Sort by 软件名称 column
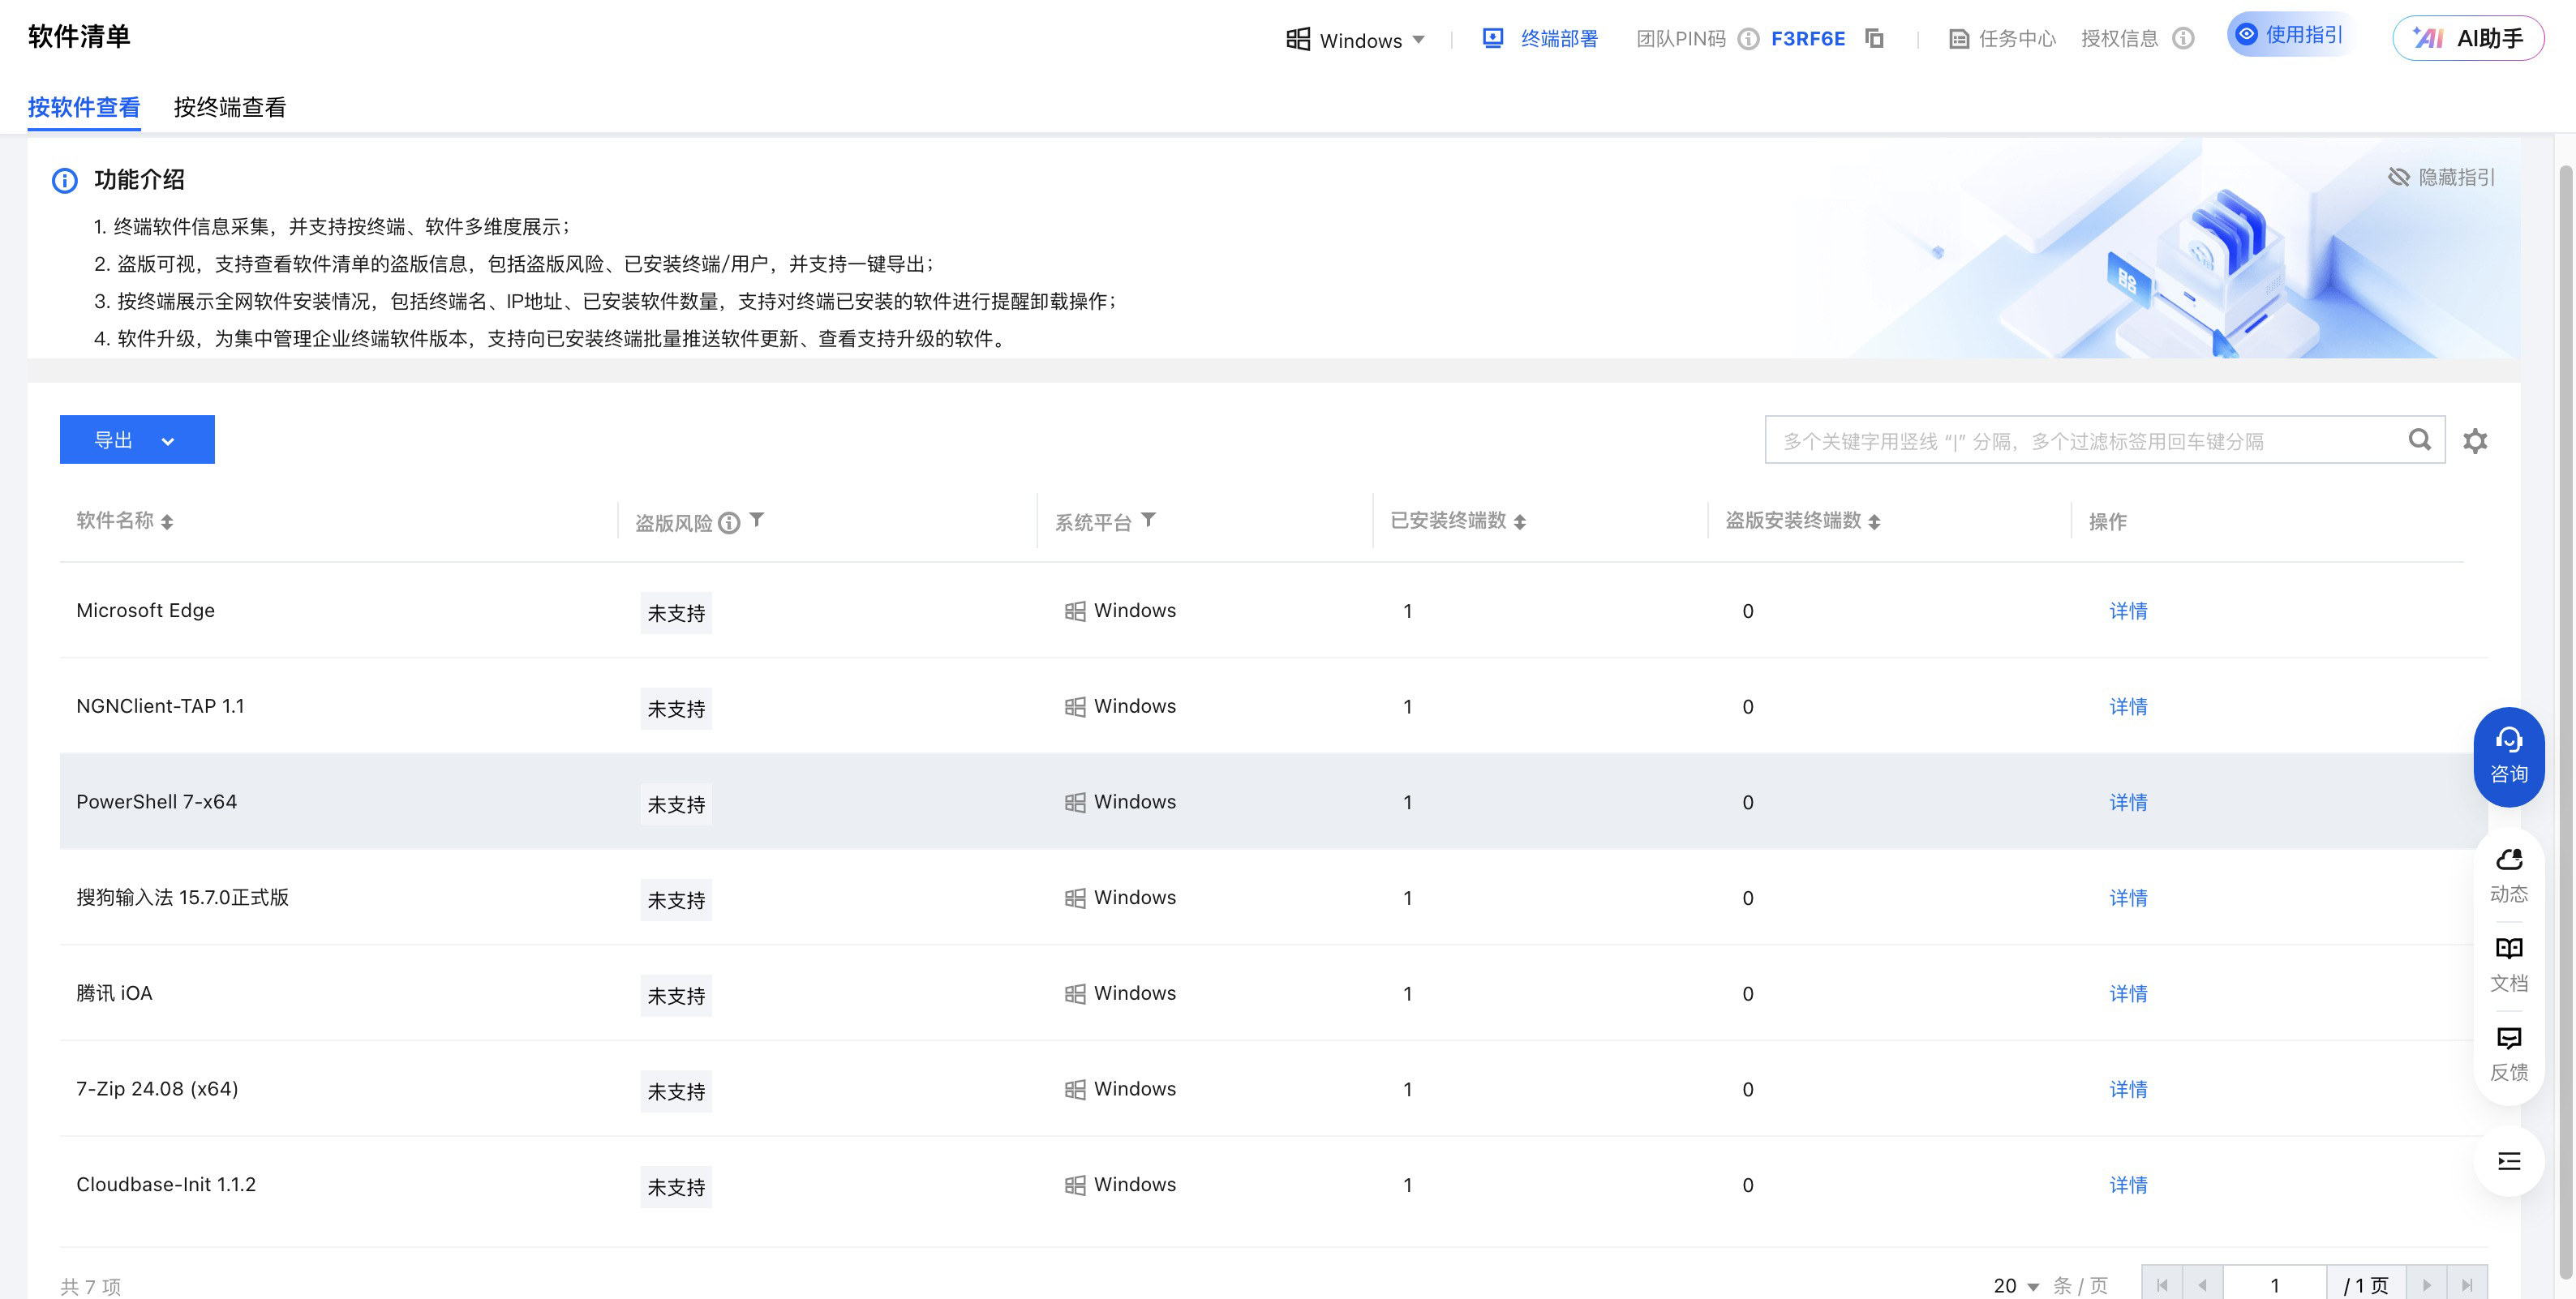This screenshot has height=1299, width=2576. (166, 522)
